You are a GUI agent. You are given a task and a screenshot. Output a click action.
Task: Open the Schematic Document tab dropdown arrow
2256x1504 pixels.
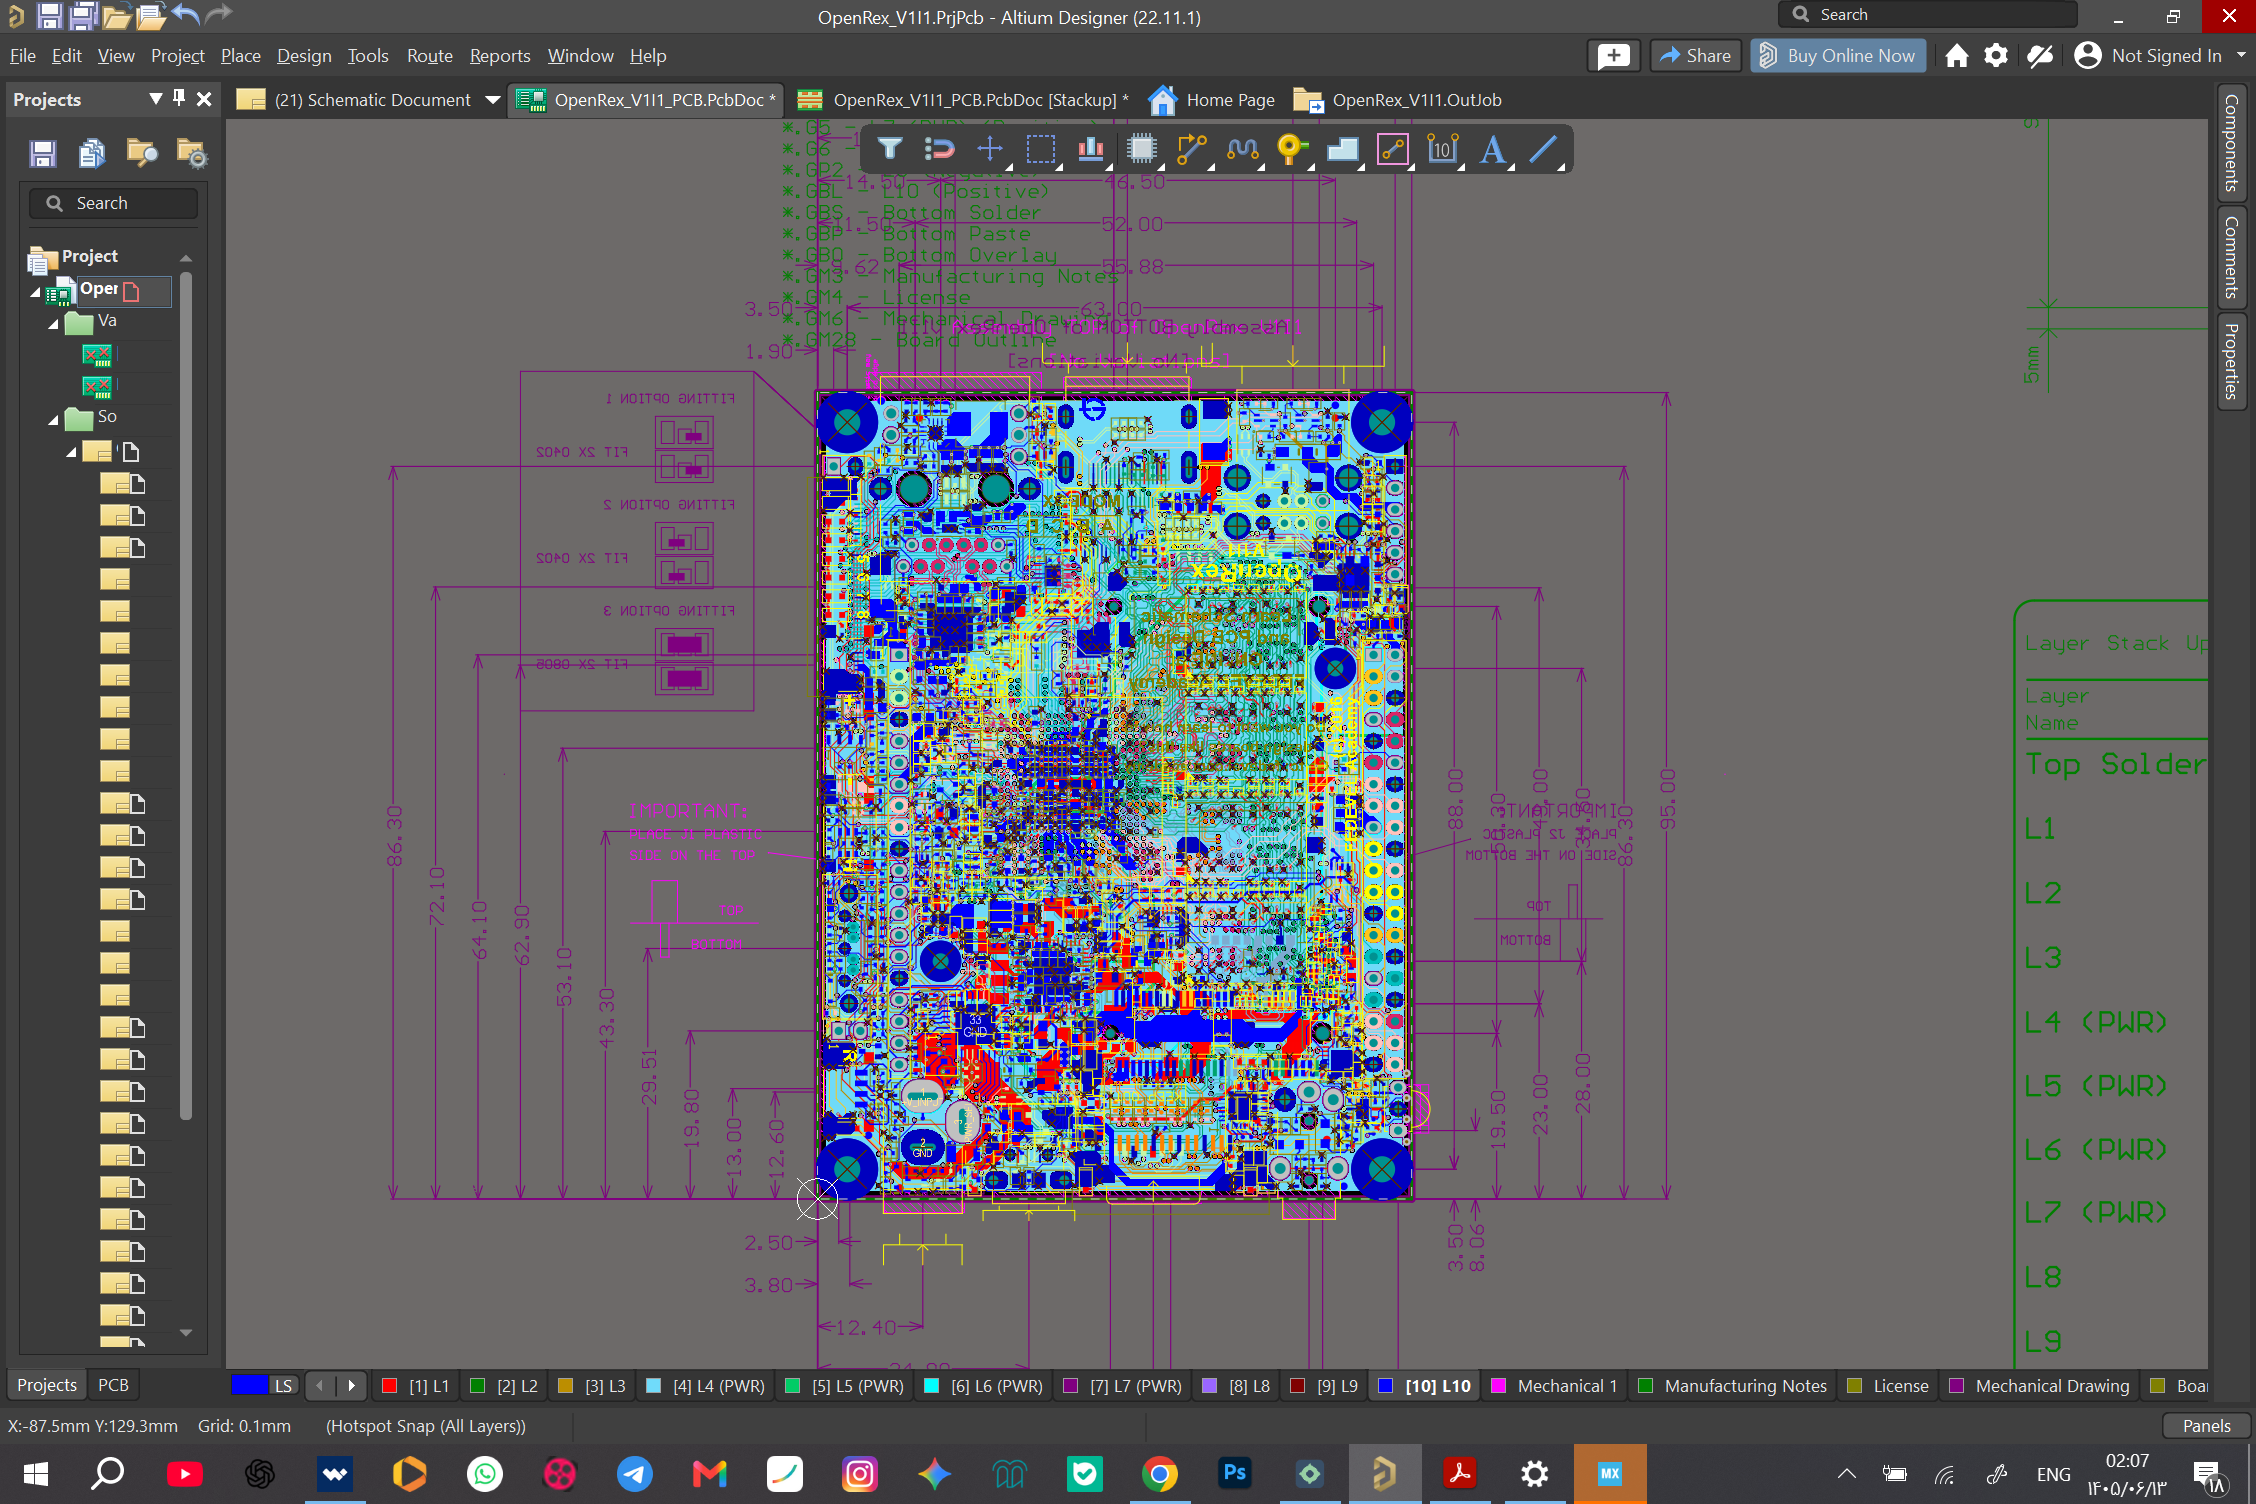tap(492, 100)
